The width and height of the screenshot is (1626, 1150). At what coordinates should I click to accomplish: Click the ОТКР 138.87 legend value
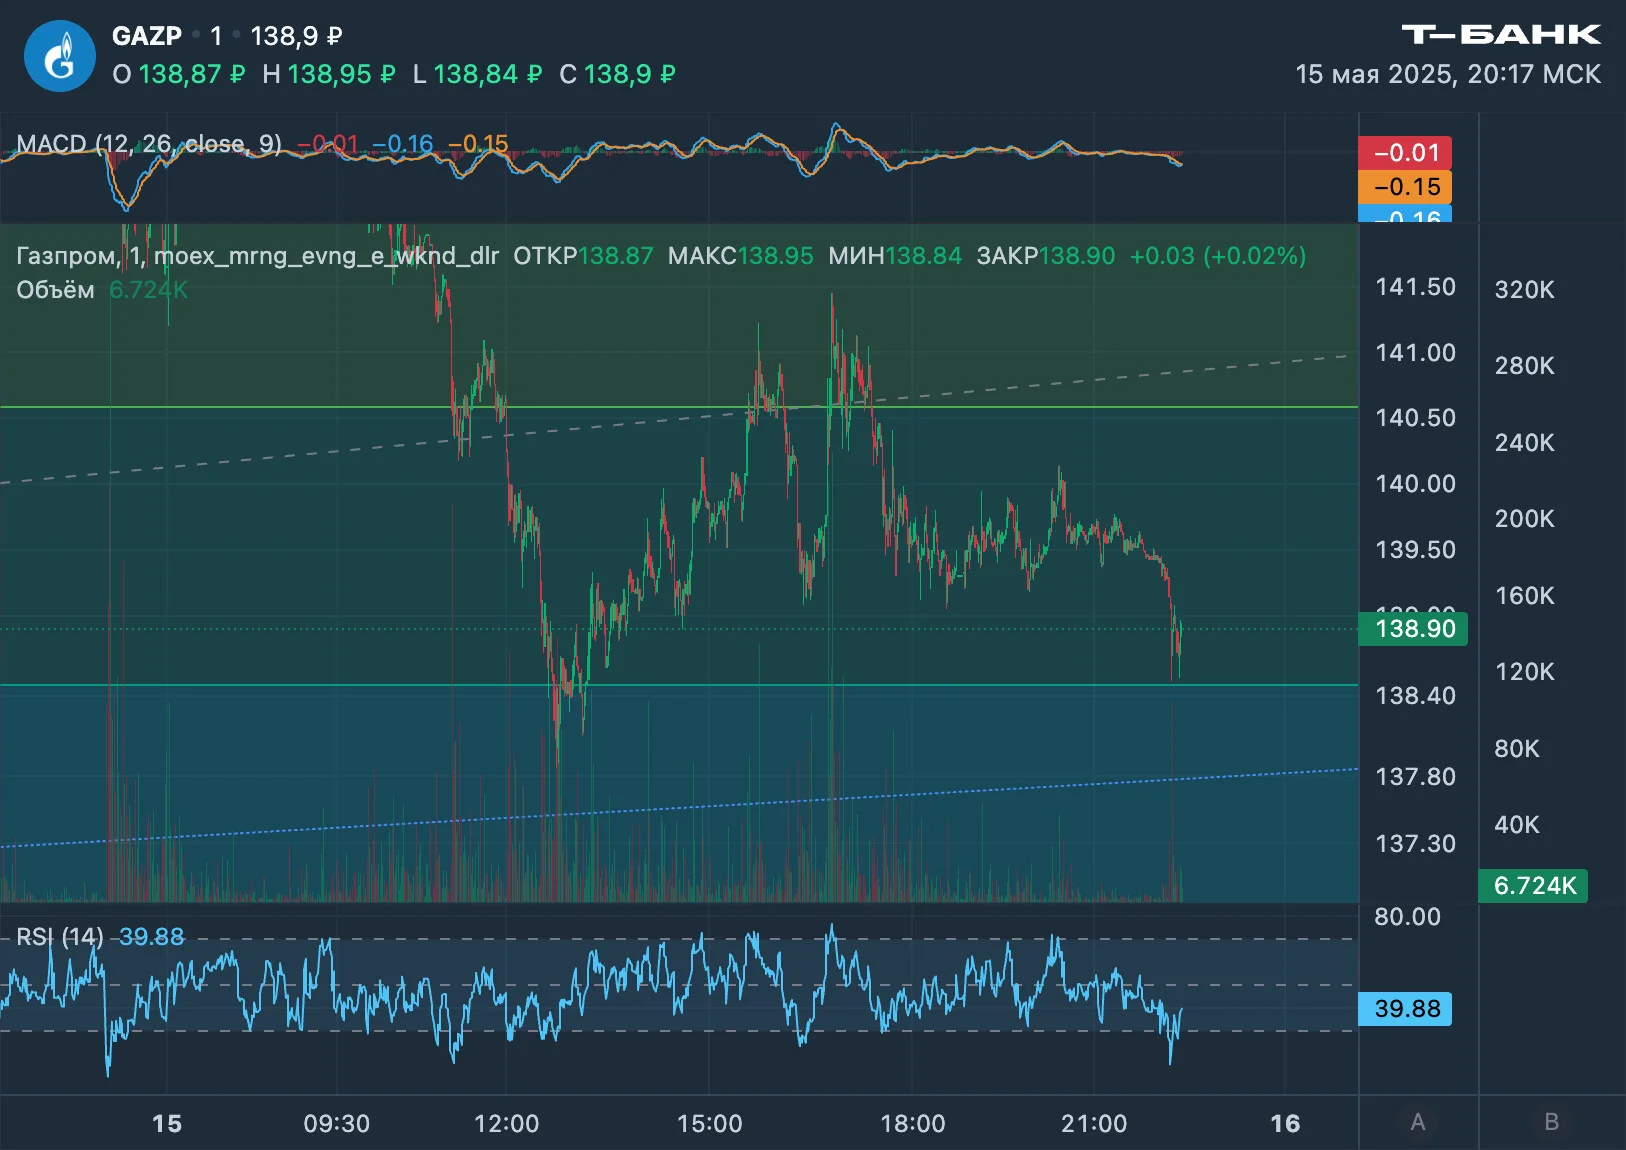583,256
